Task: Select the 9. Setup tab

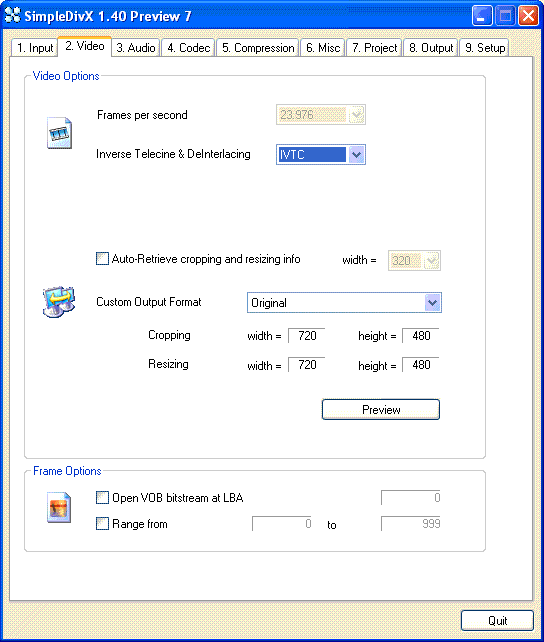Action: (x=485, y=48)
